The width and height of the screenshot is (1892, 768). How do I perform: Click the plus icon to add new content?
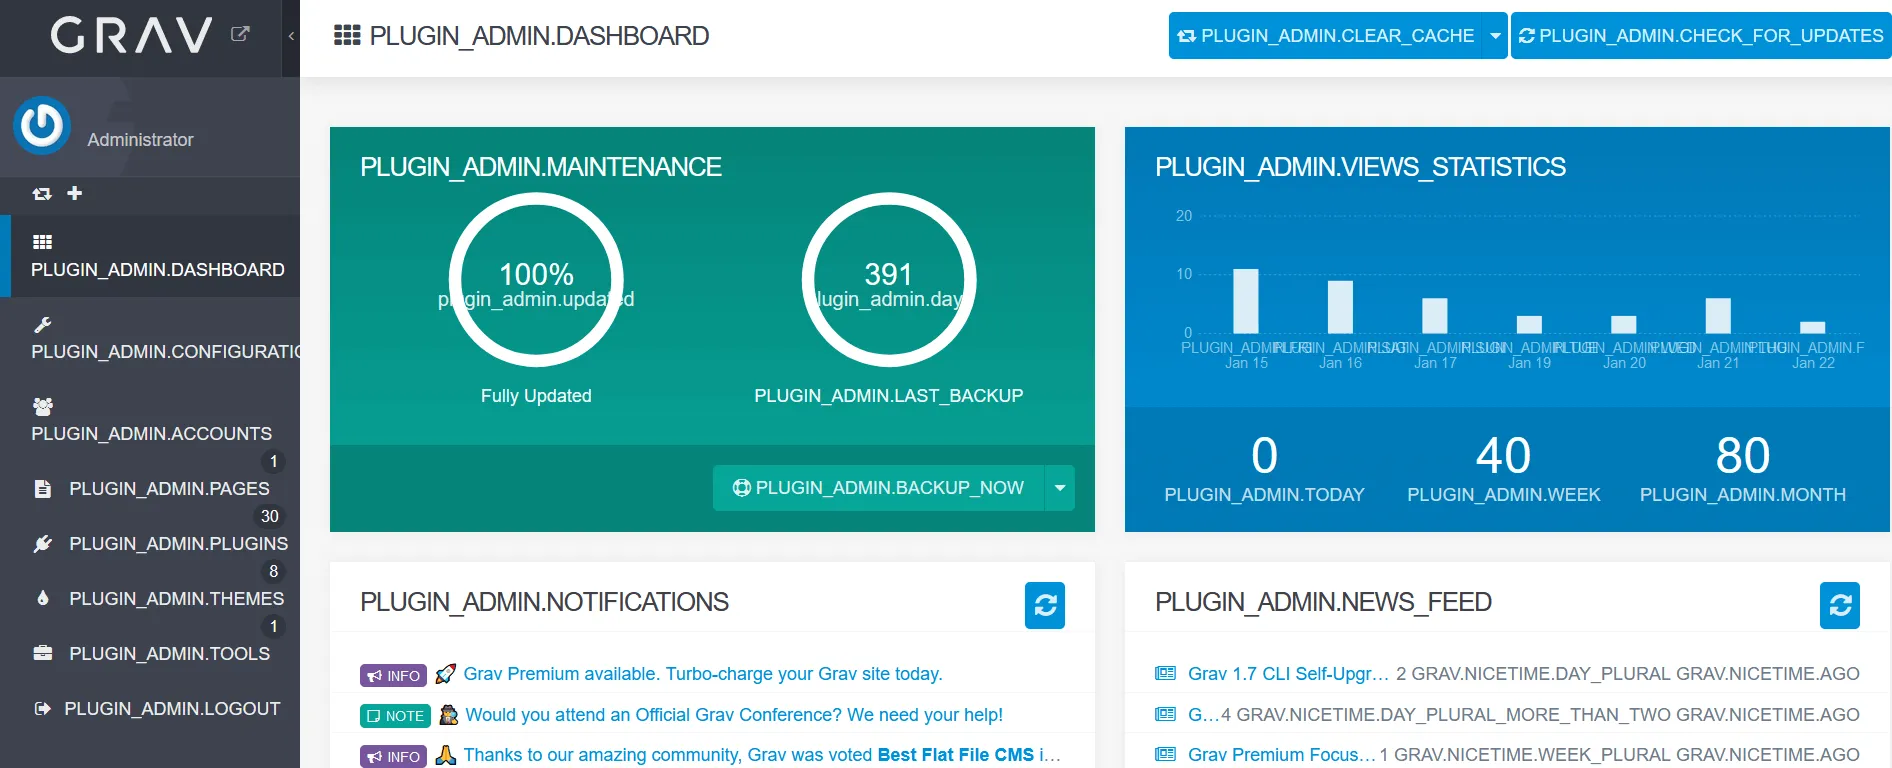pos(75,193)
